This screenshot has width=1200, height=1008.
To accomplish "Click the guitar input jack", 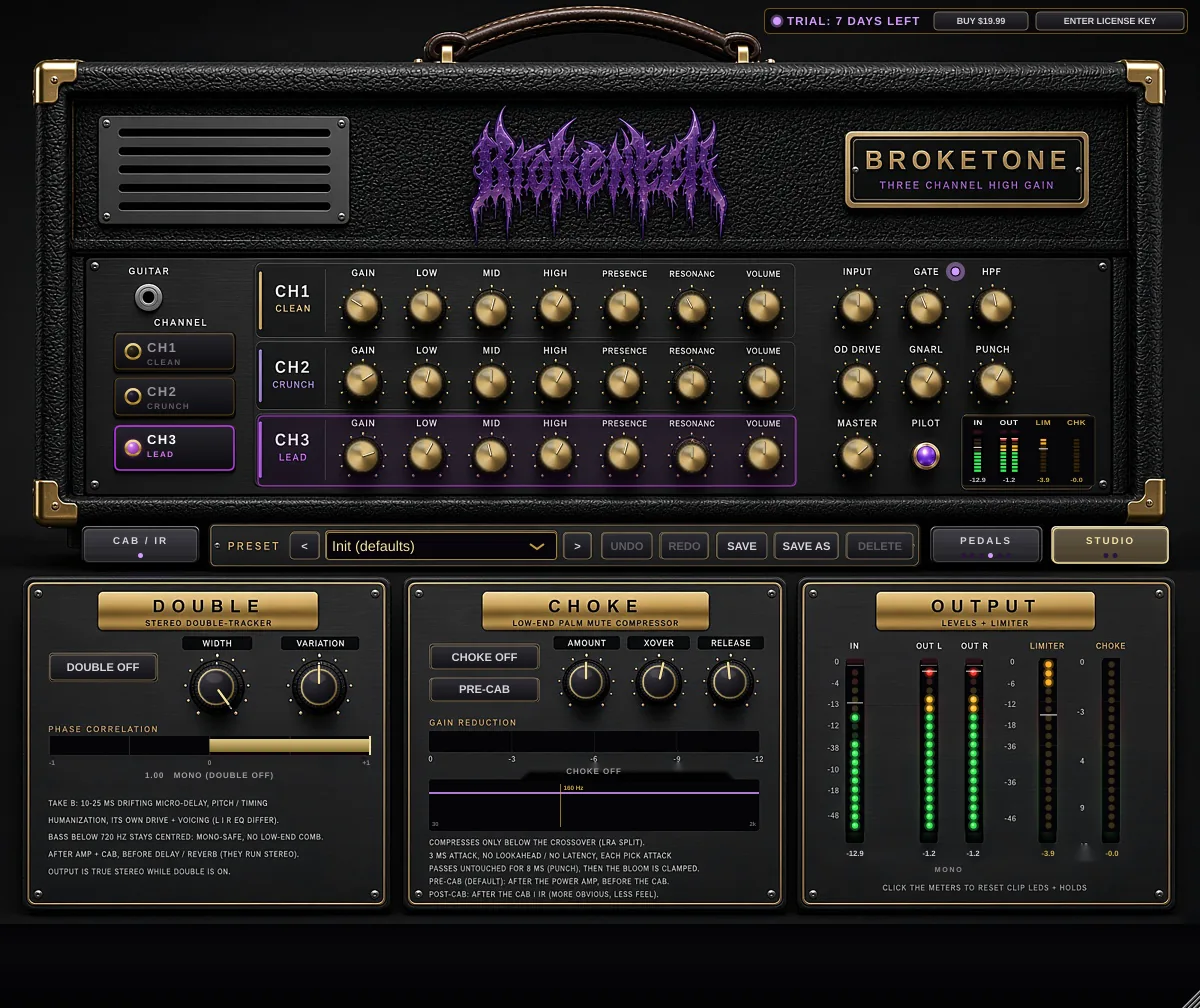I will [x=149, y=297].
